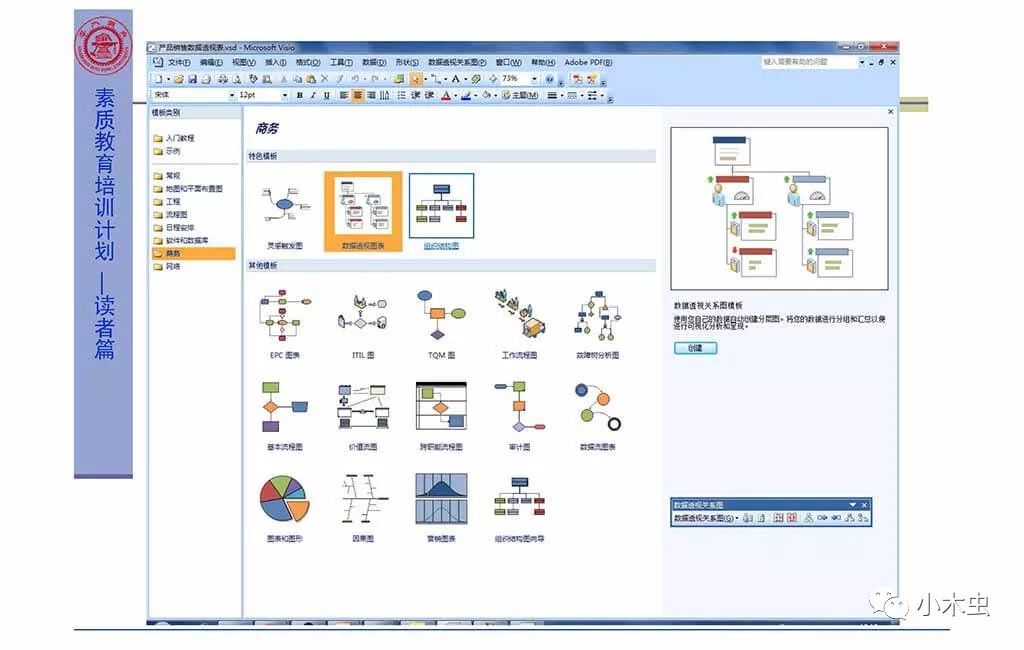Click the Undo arrow icon
1024x650 pixels.
click(355, 78)
